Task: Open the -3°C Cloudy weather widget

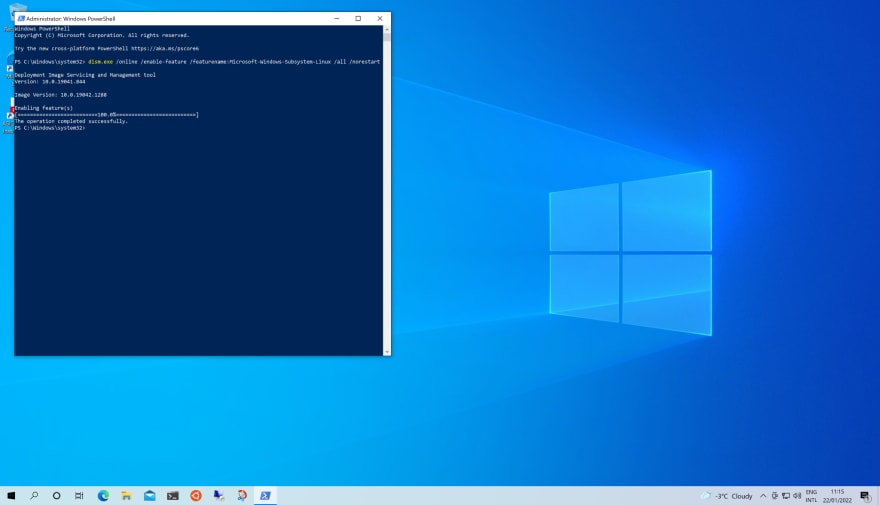Action: [x=727, y=496]
